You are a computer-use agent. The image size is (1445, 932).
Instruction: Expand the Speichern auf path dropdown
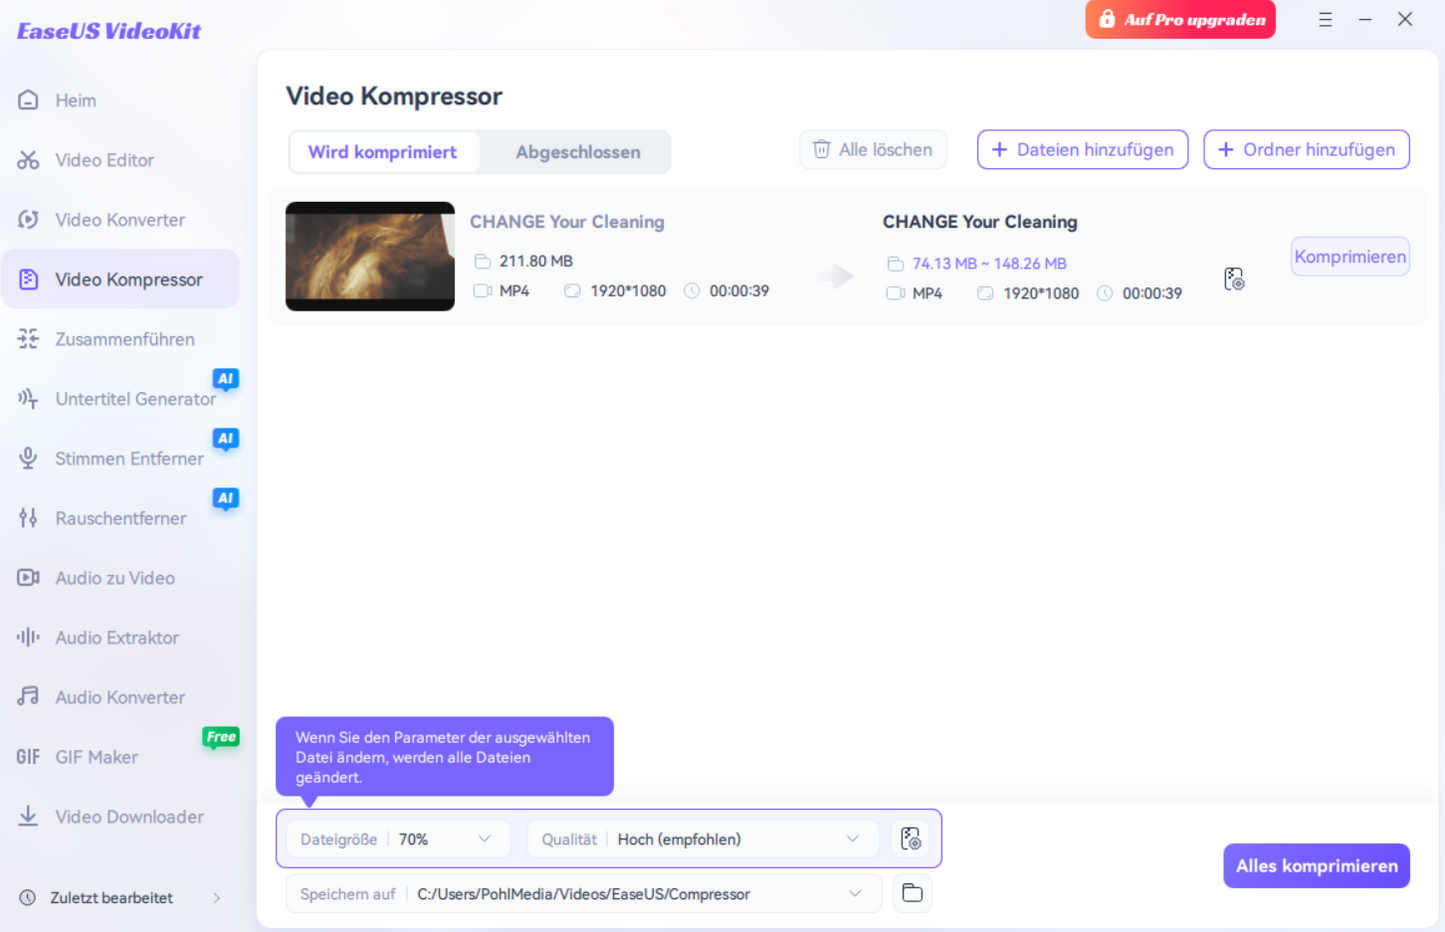(x=855, y=894)
